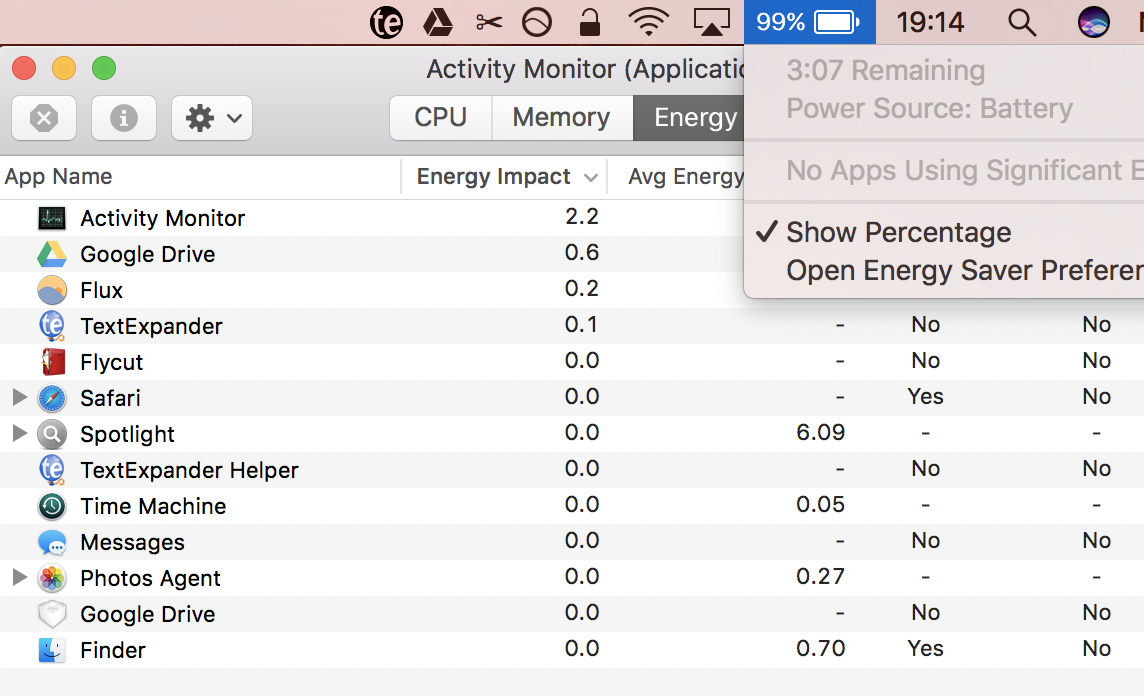Click the Flux app icon in list
The image size is (1144, 696).
click(x=52, y=290)
